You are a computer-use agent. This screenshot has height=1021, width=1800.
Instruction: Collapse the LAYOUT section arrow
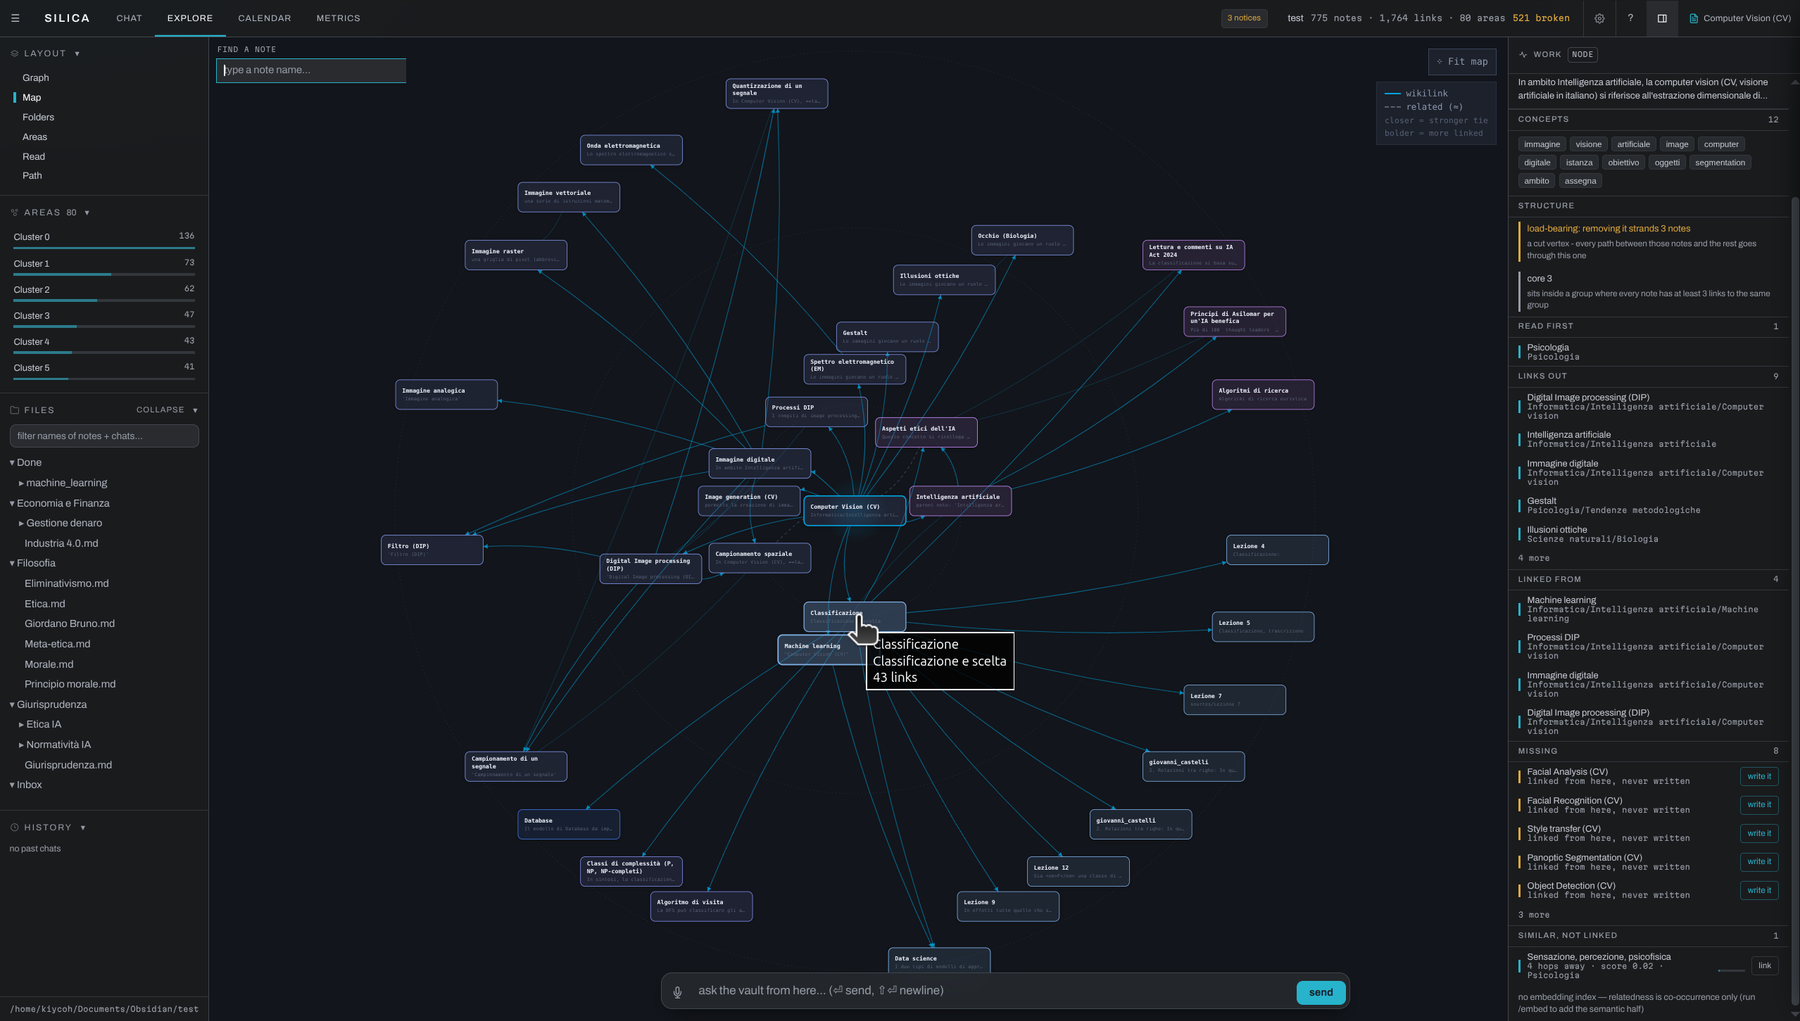(x=77, y=54)
